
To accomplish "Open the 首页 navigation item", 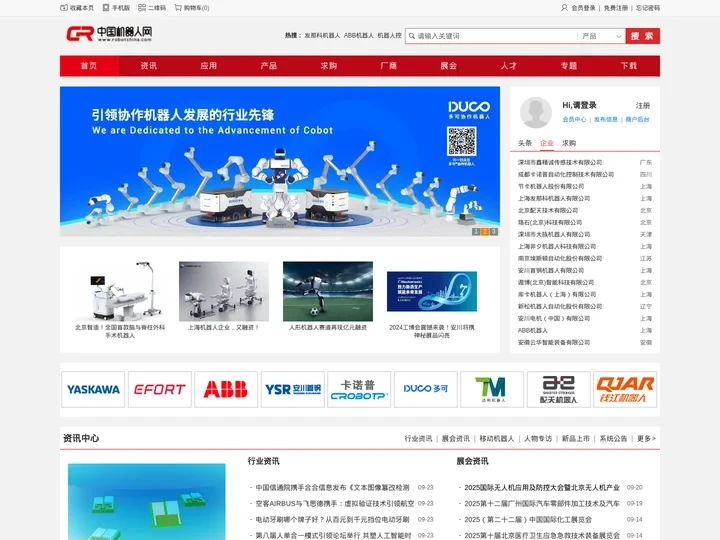I will tap(89, 66).
